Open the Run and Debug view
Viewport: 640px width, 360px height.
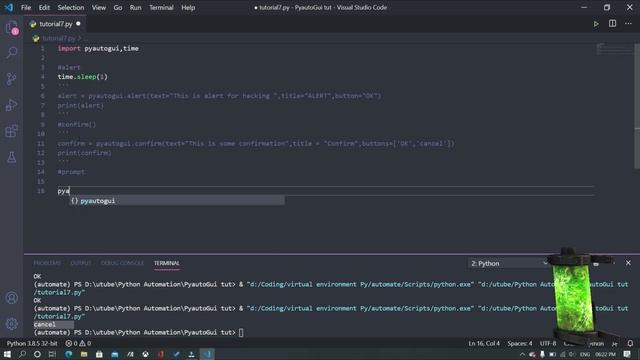coord(11,105)
